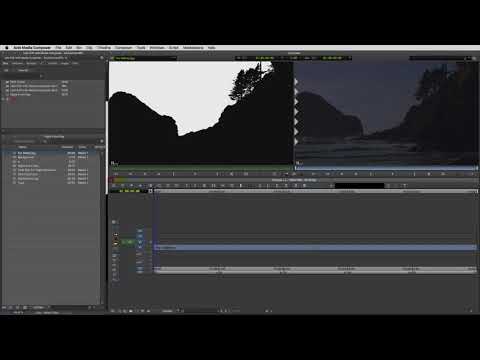
Task: Open the Timeline menu
Action: tap(104, 48)
